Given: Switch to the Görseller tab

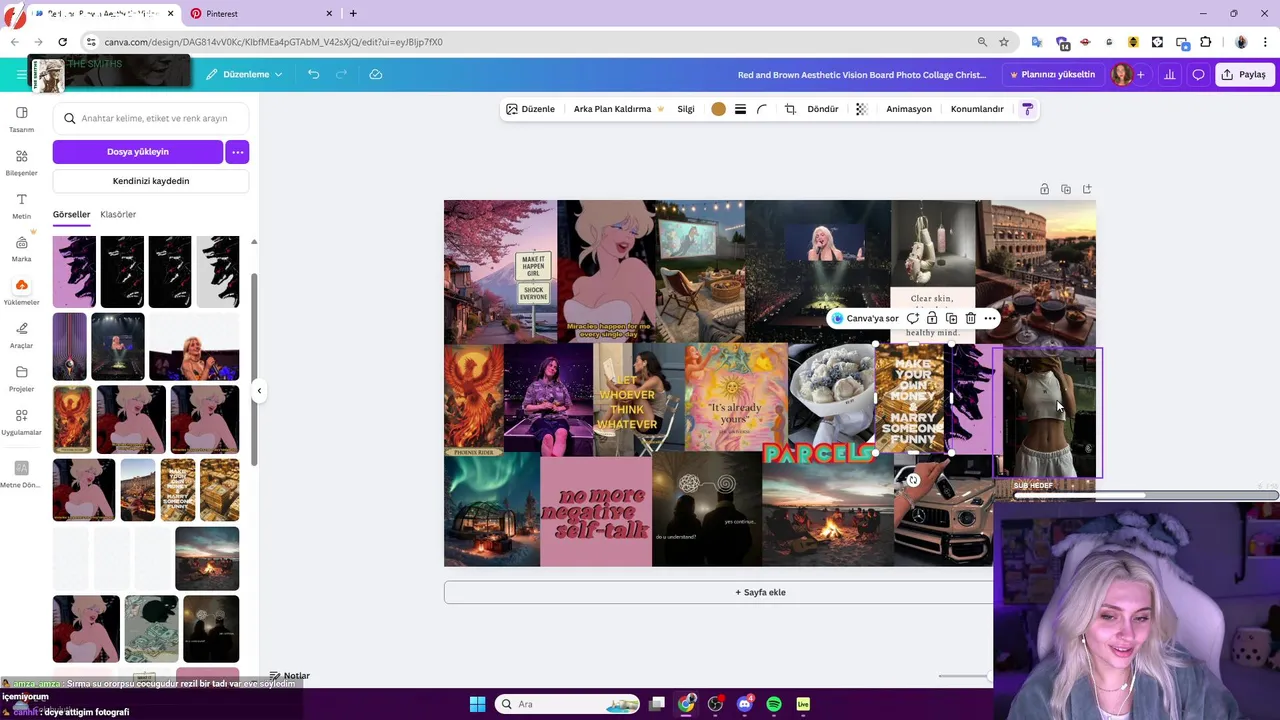Looking at the screenshot, I should point(71,214).
